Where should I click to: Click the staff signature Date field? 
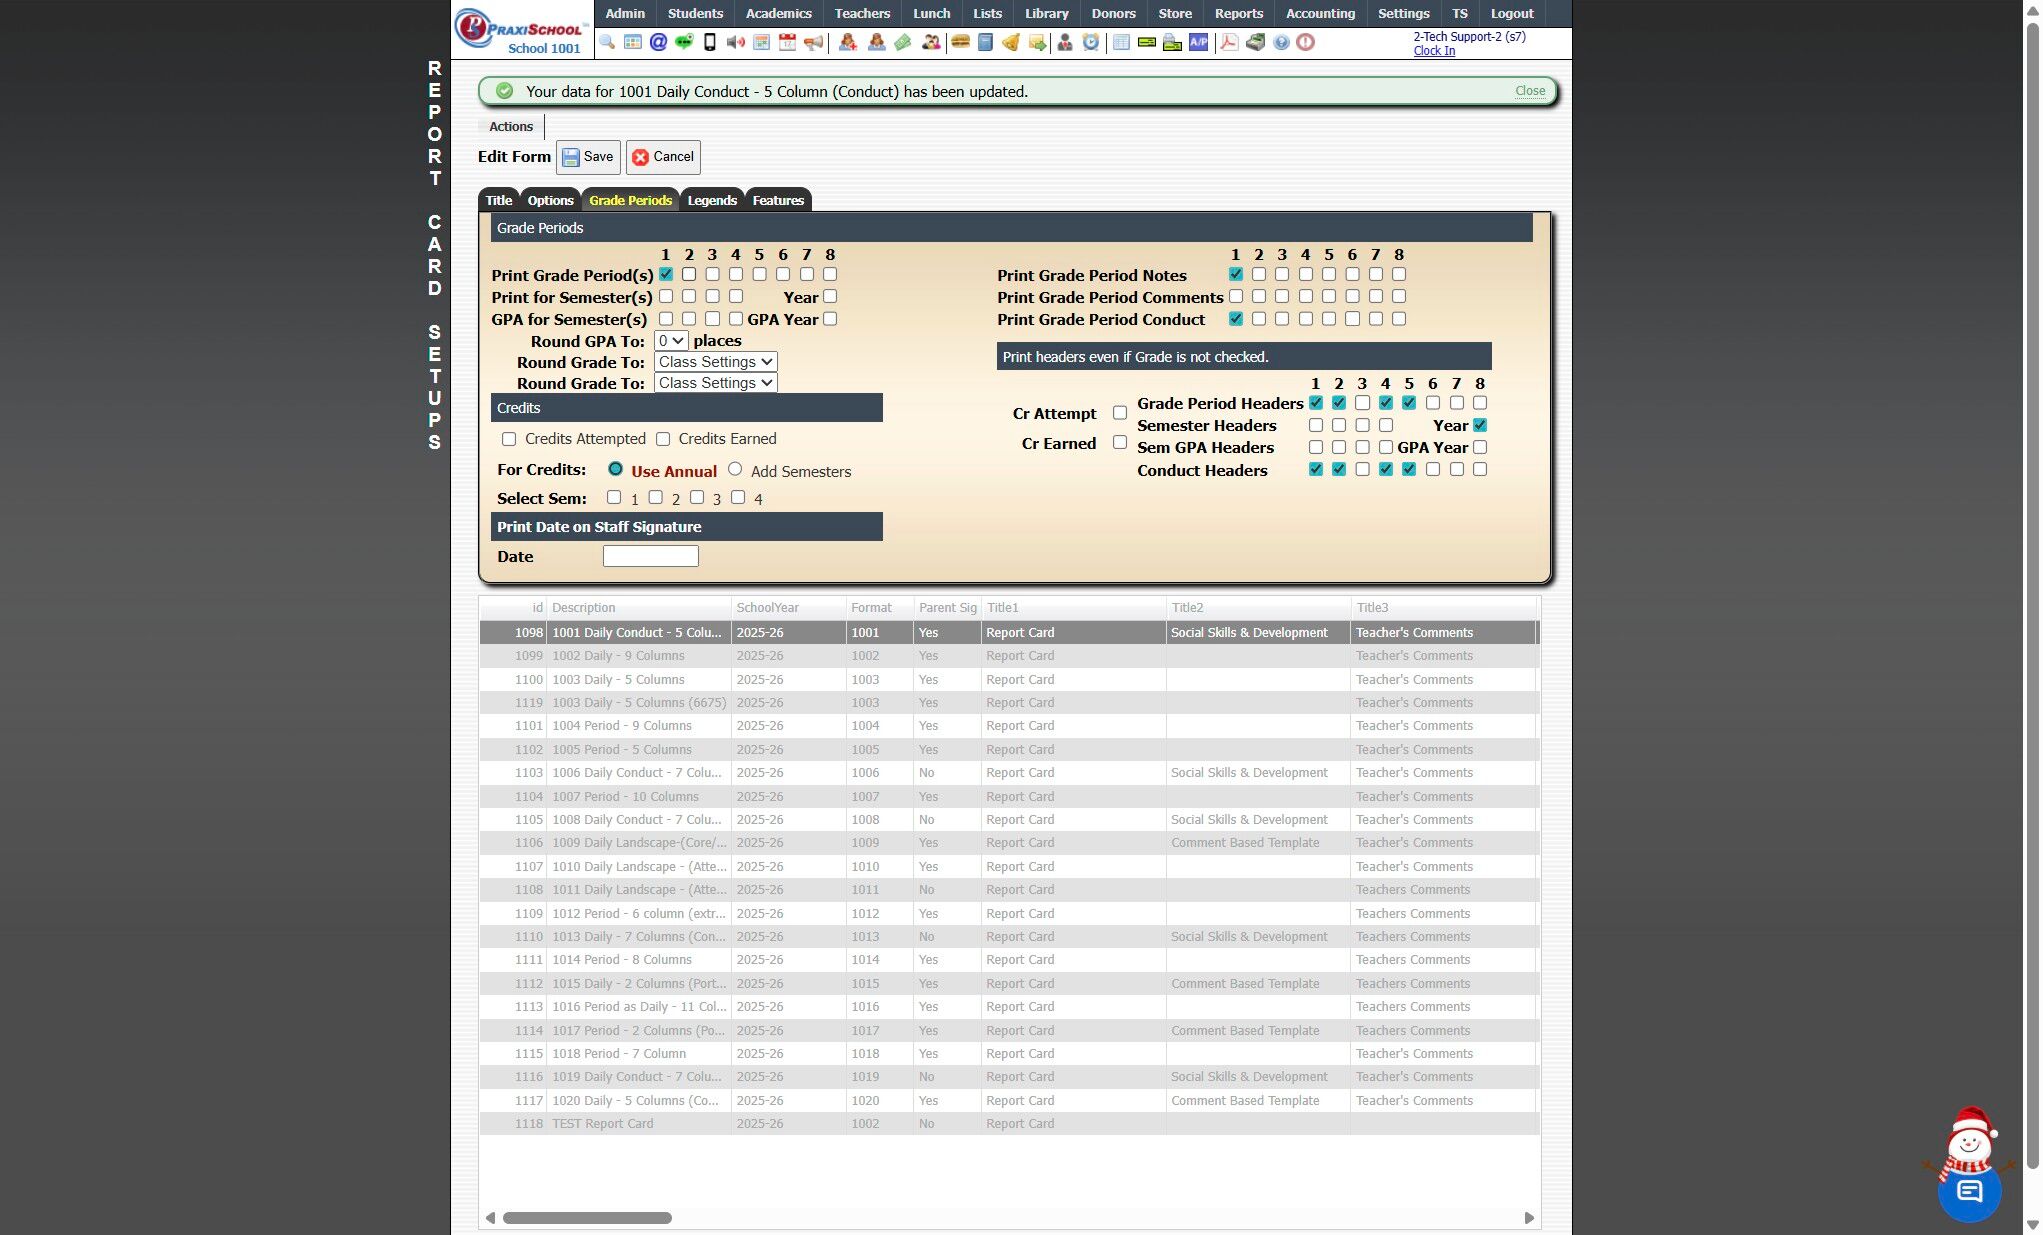pyautogui.click(x=650, y=556)
